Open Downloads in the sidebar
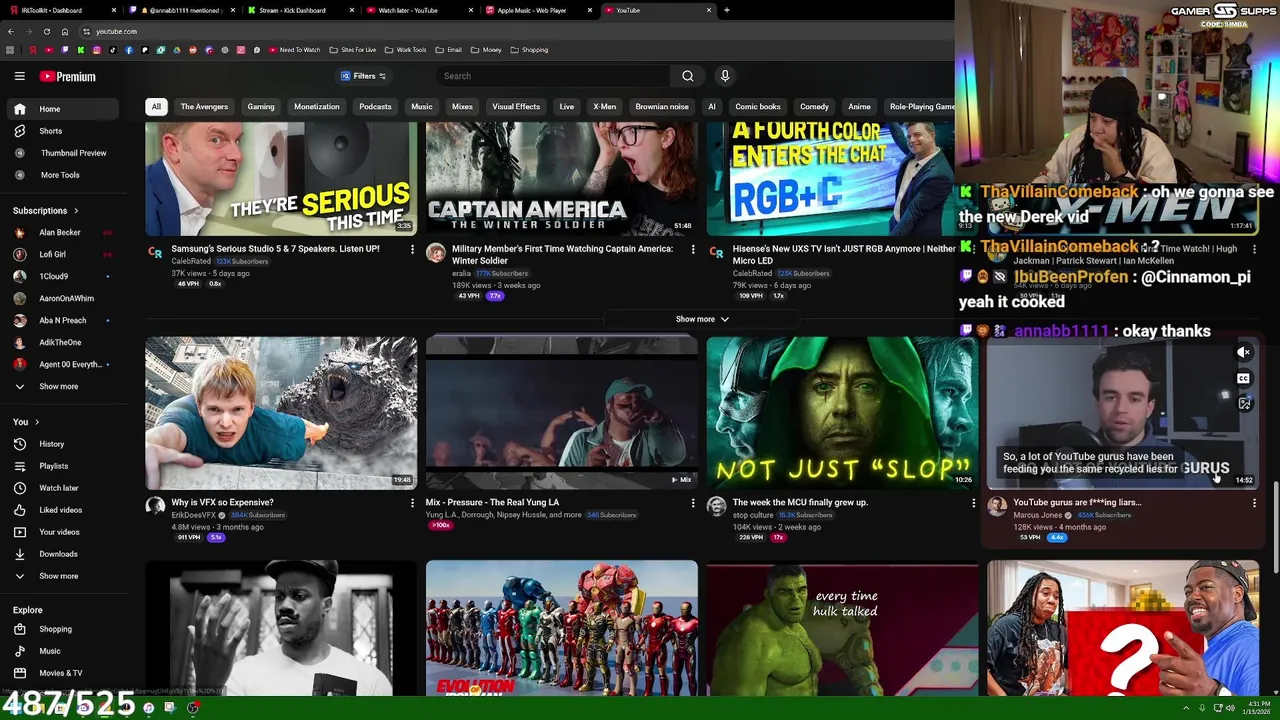1280x720 pixels. [58, 554]
